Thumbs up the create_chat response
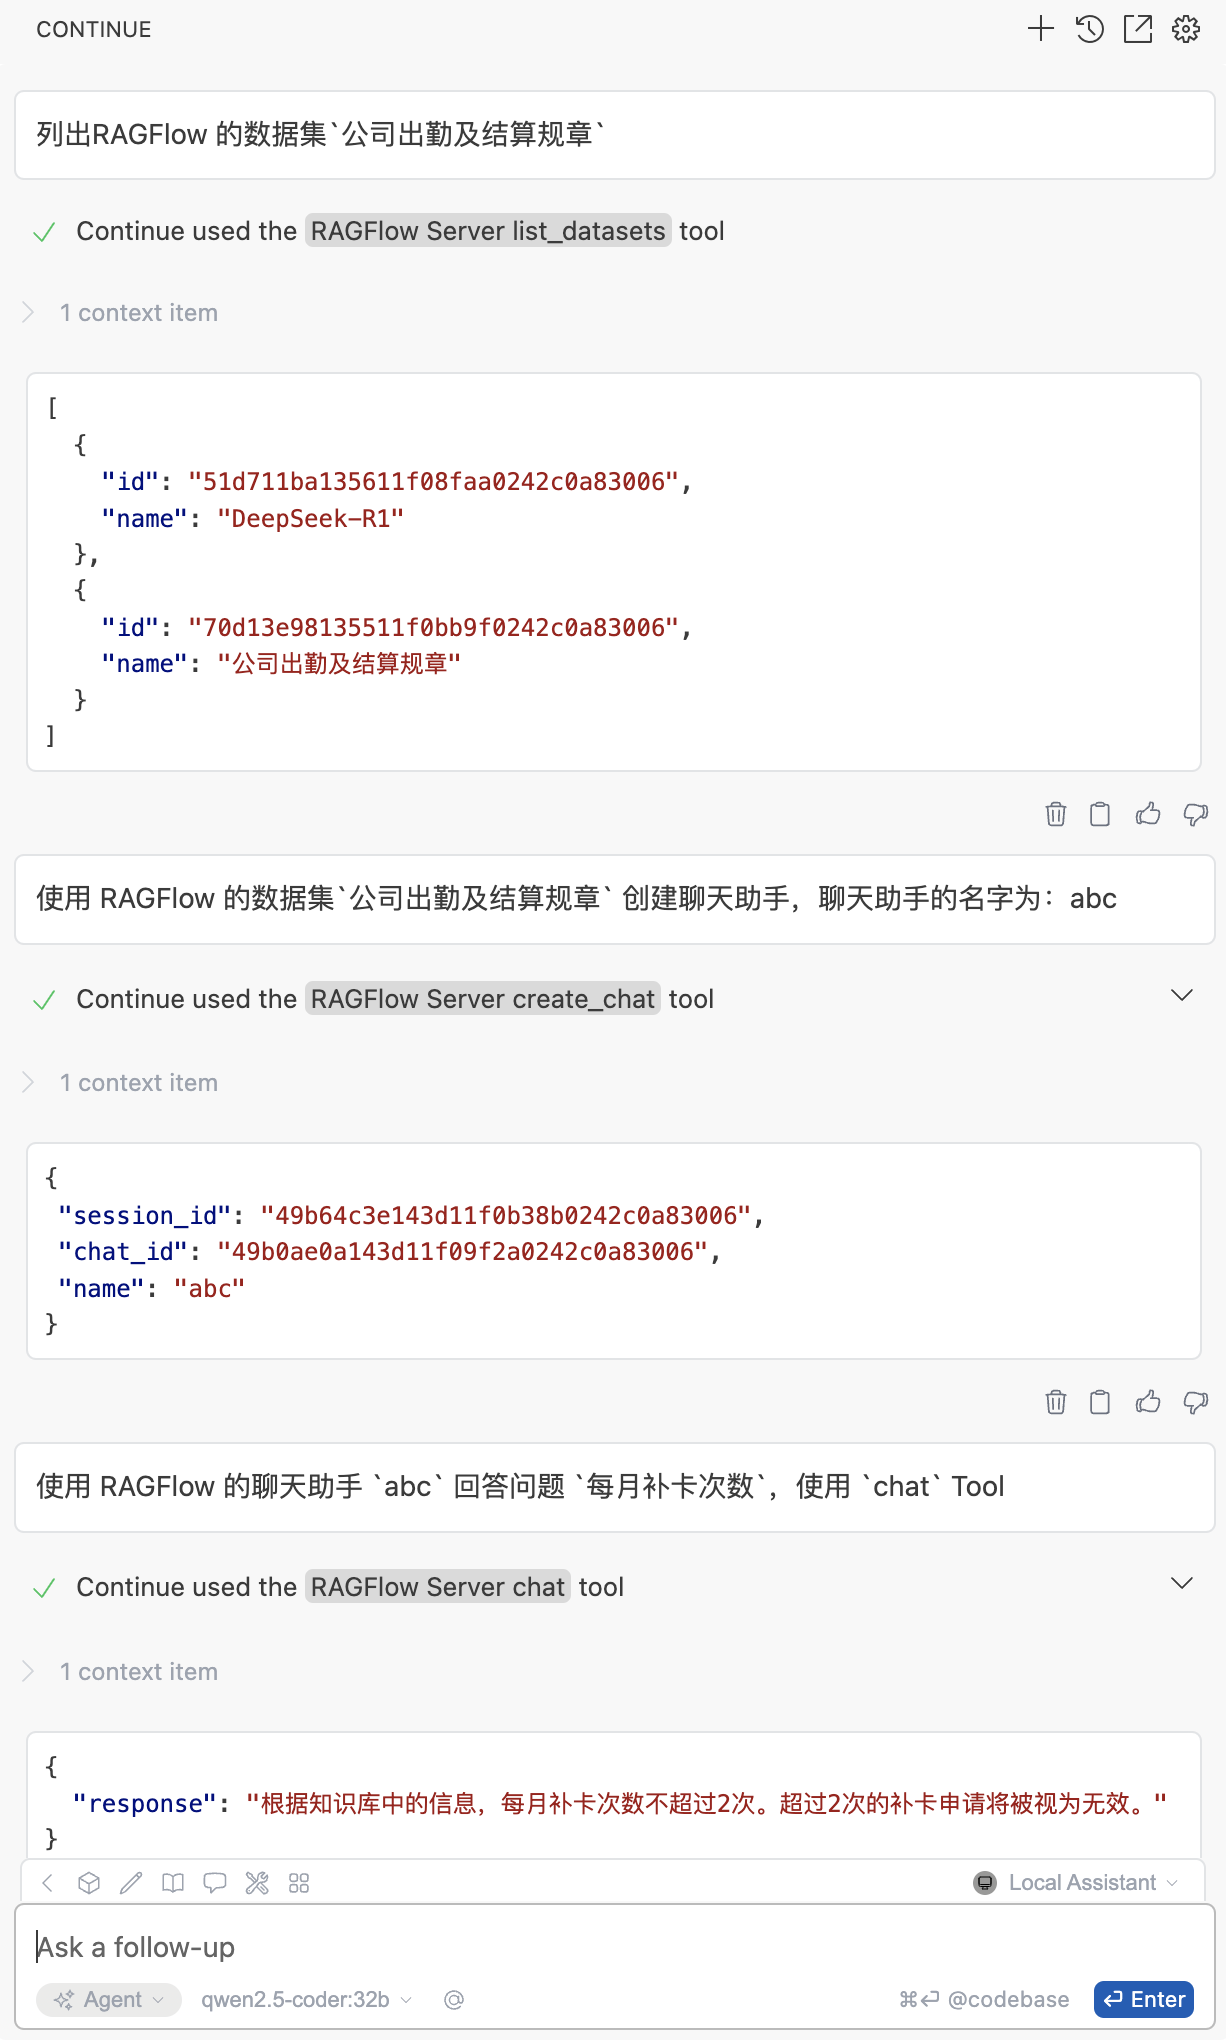Image resolution: width=1226 pixels, height=2040 pixels. click(1147, 1402)
